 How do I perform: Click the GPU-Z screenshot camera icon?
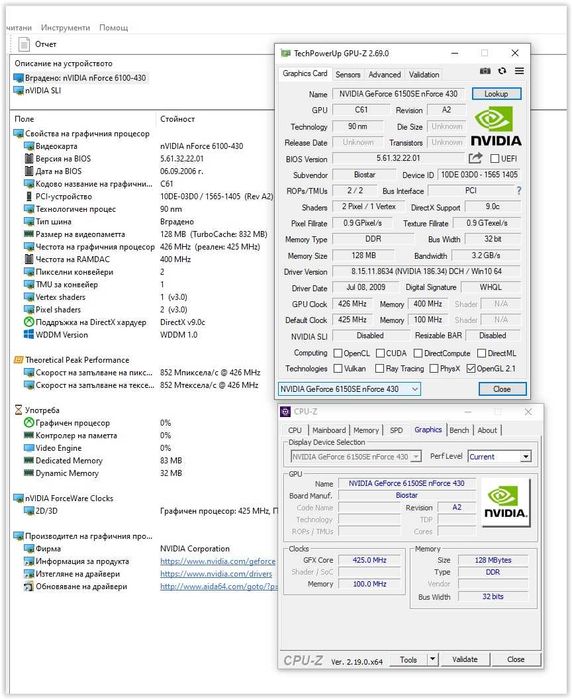pos(485,71)
